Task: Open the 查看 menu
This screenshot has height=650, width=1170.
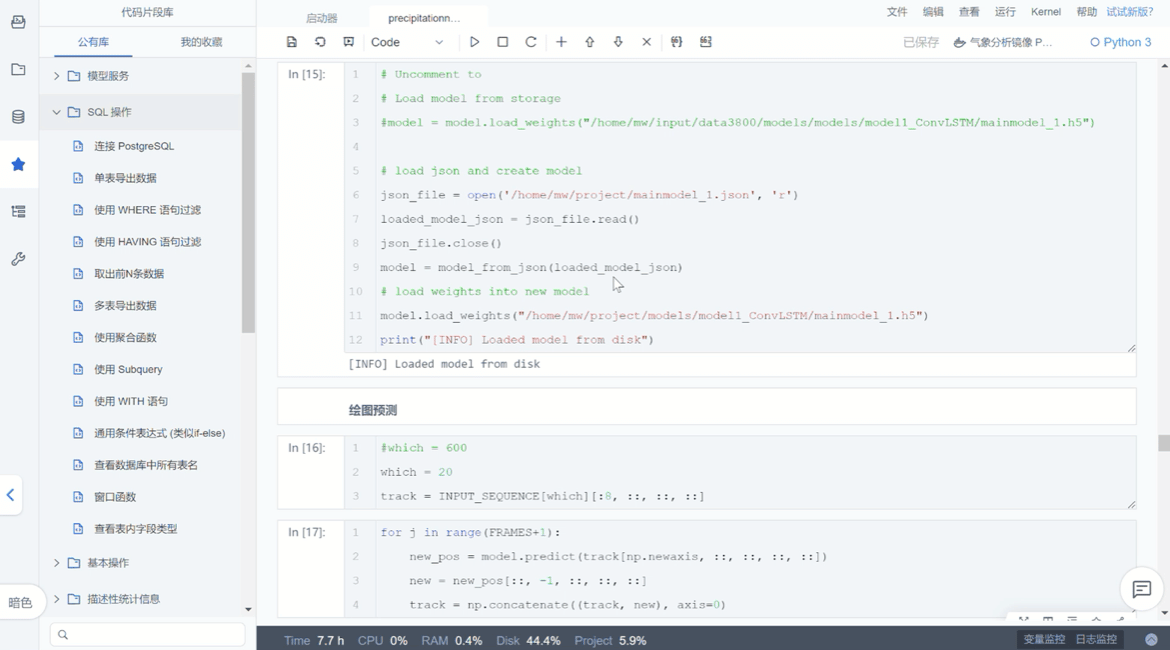Action: pos(969,12)
